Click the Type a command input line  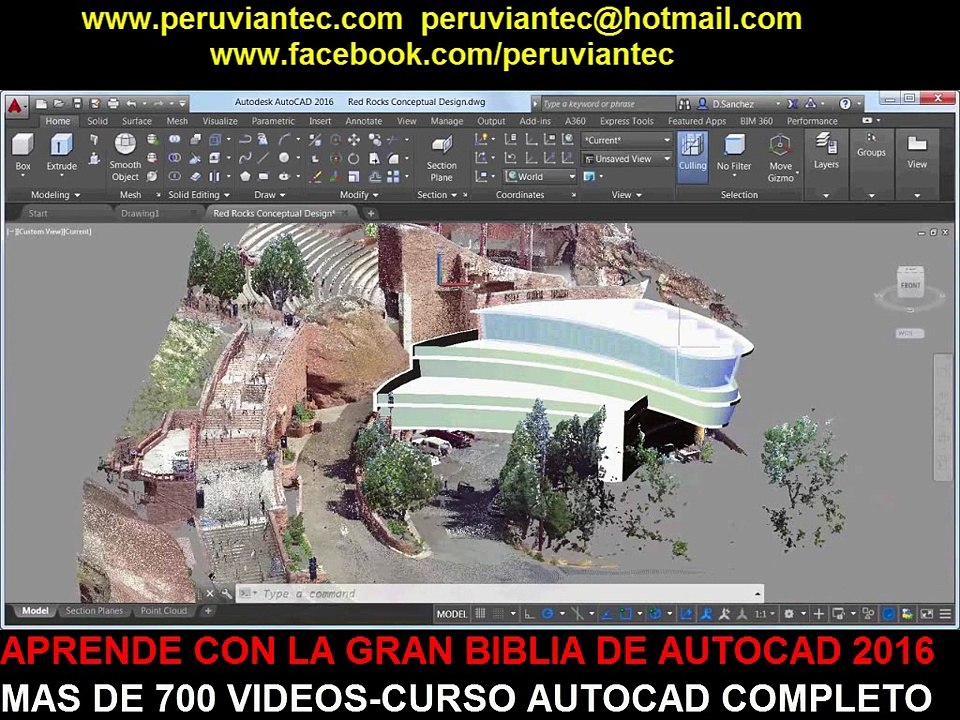click(499, 594)
